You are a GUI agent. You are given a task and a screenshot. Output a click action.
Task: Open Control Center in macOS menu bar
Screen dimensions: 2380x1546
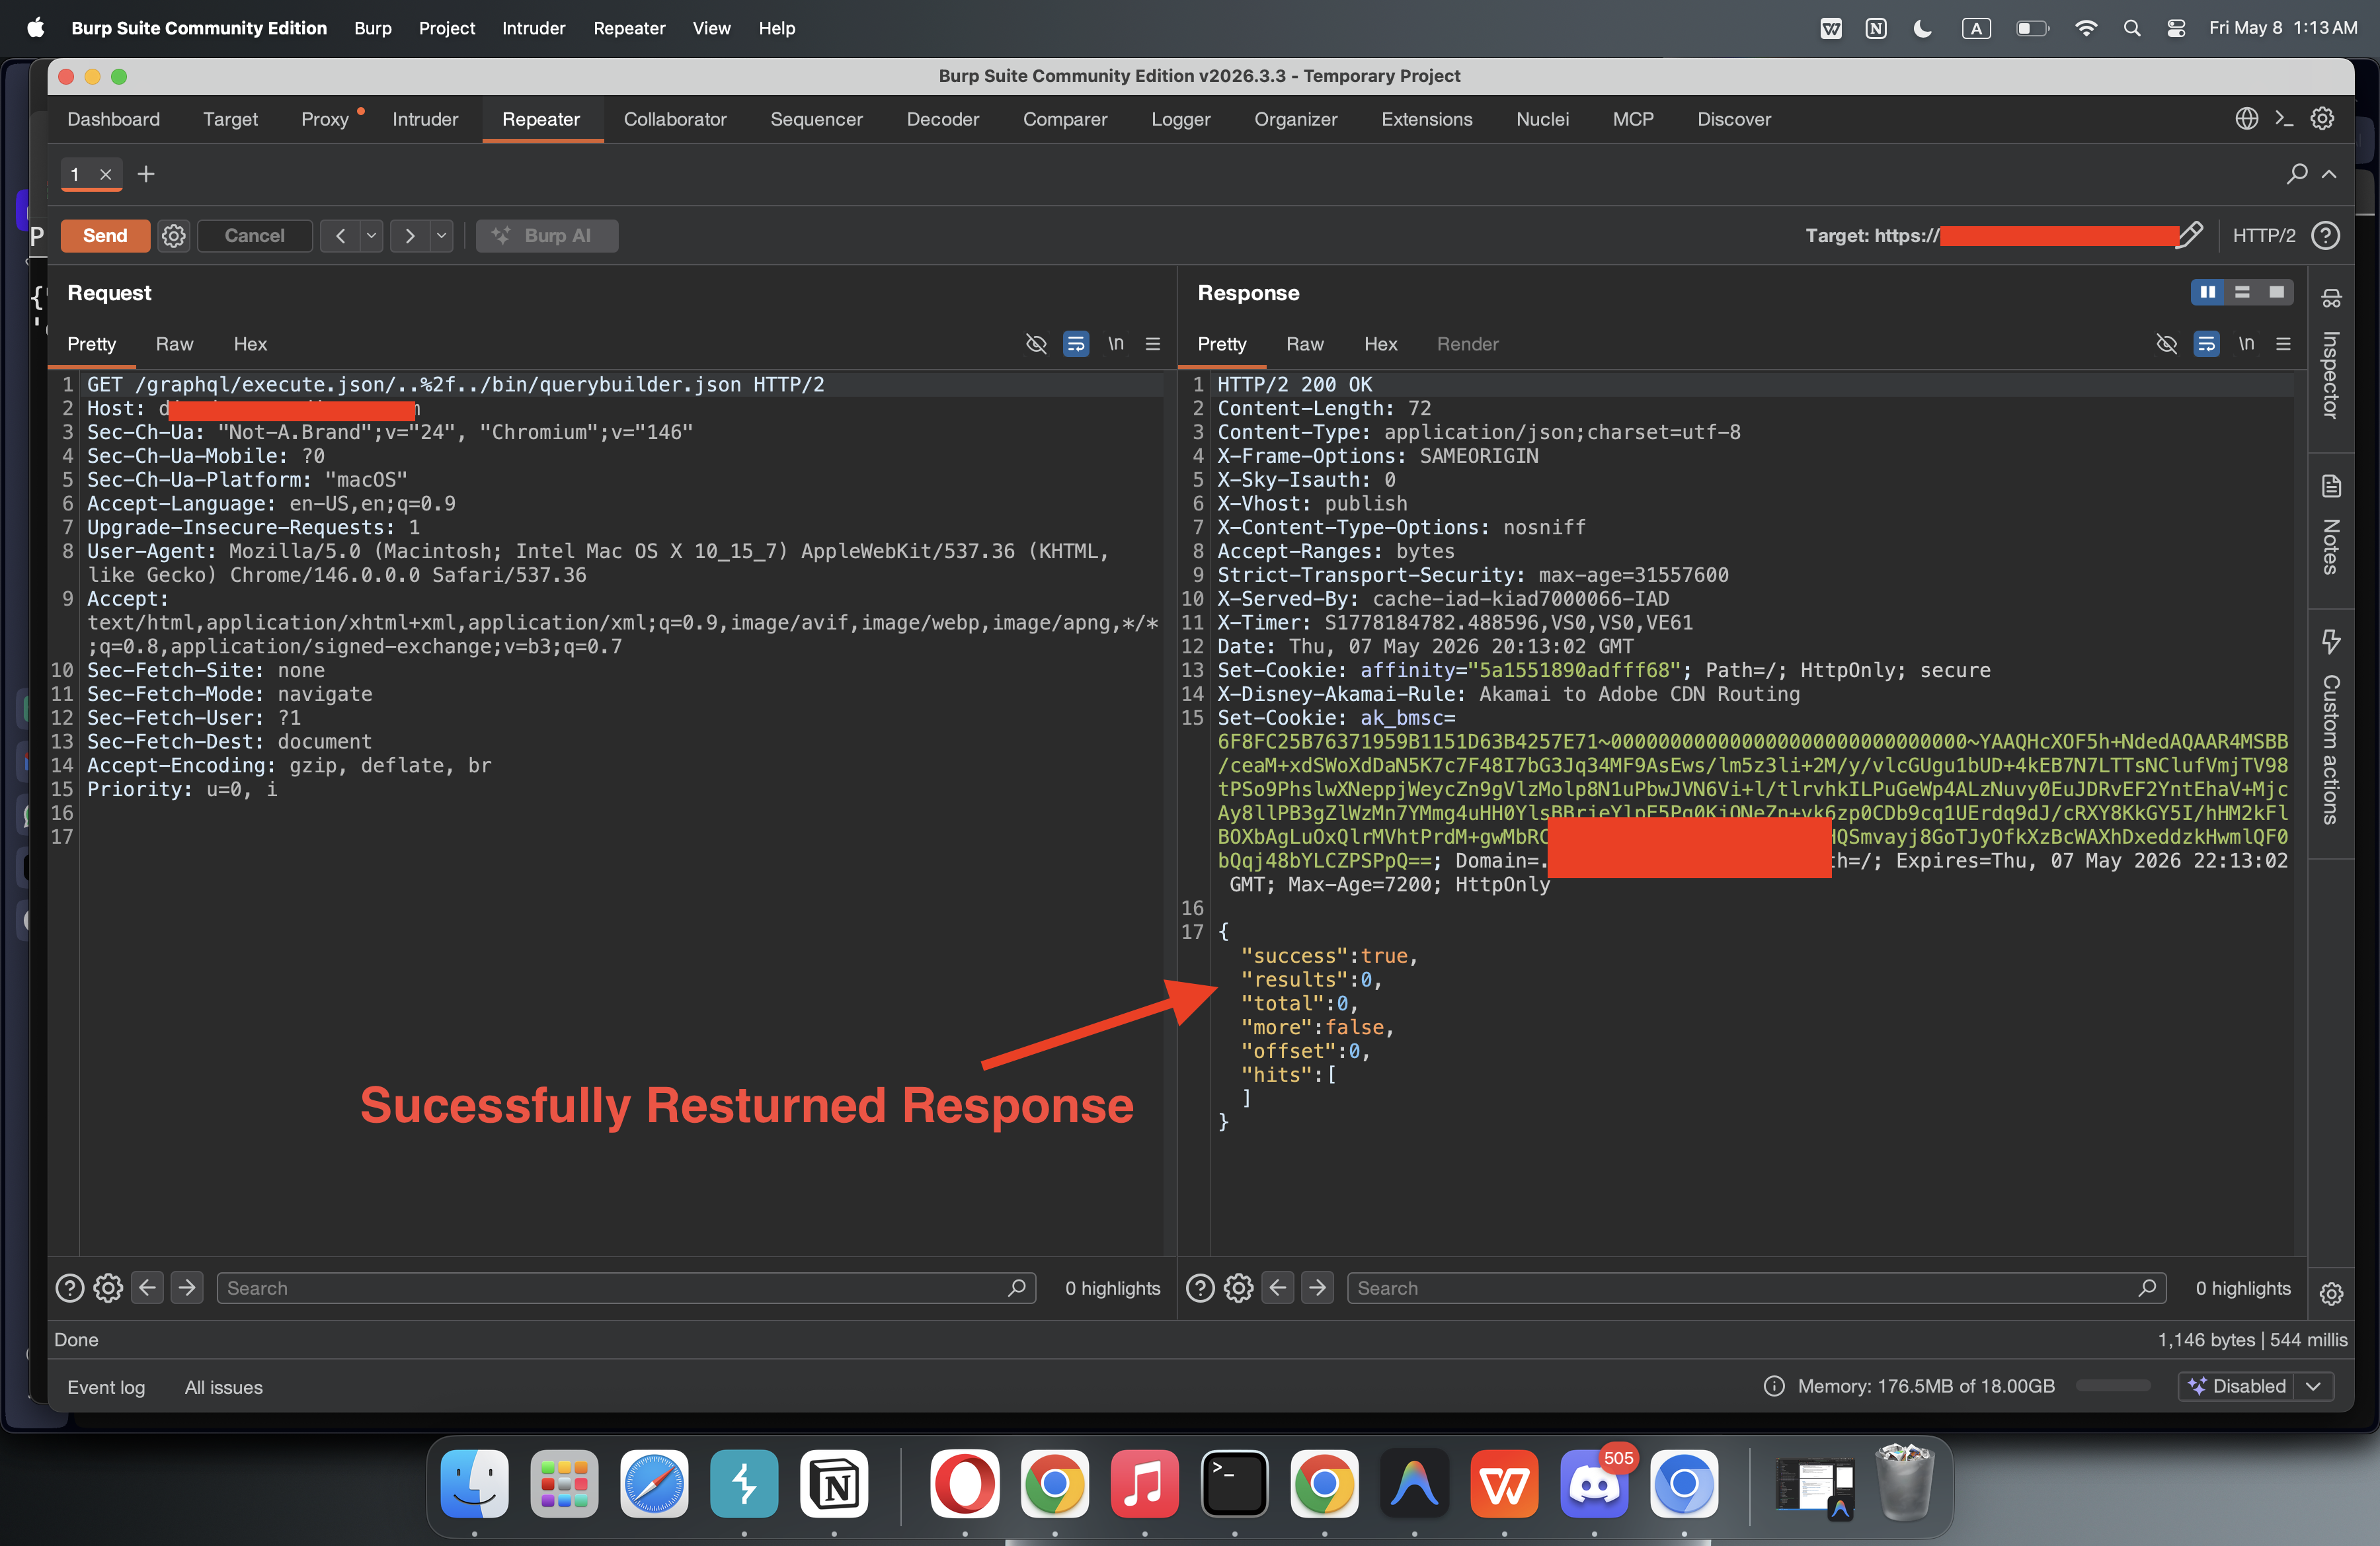coord(2176,28)
